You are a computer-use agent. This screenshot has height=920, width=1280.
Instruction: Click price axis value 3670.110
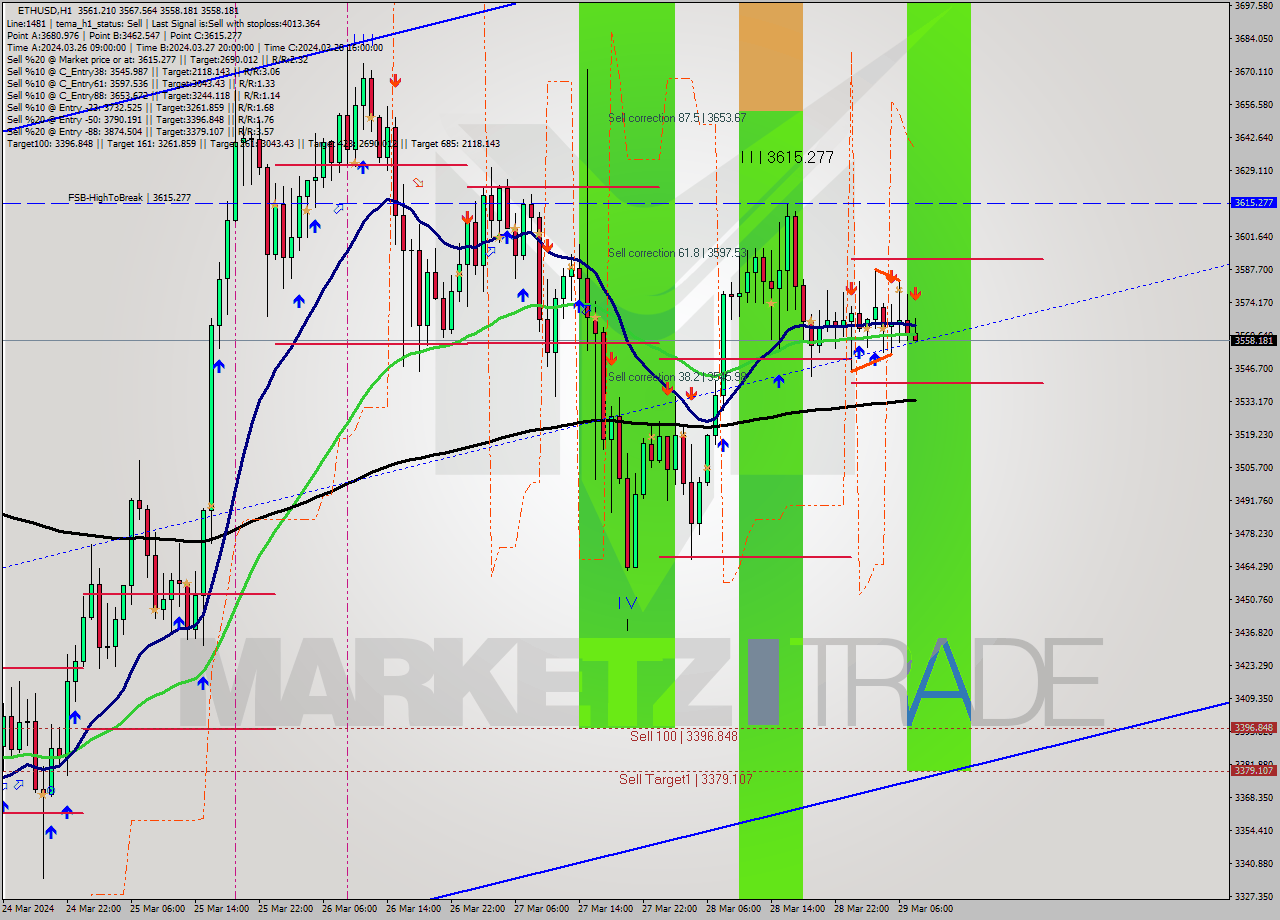pos(1253,72)
